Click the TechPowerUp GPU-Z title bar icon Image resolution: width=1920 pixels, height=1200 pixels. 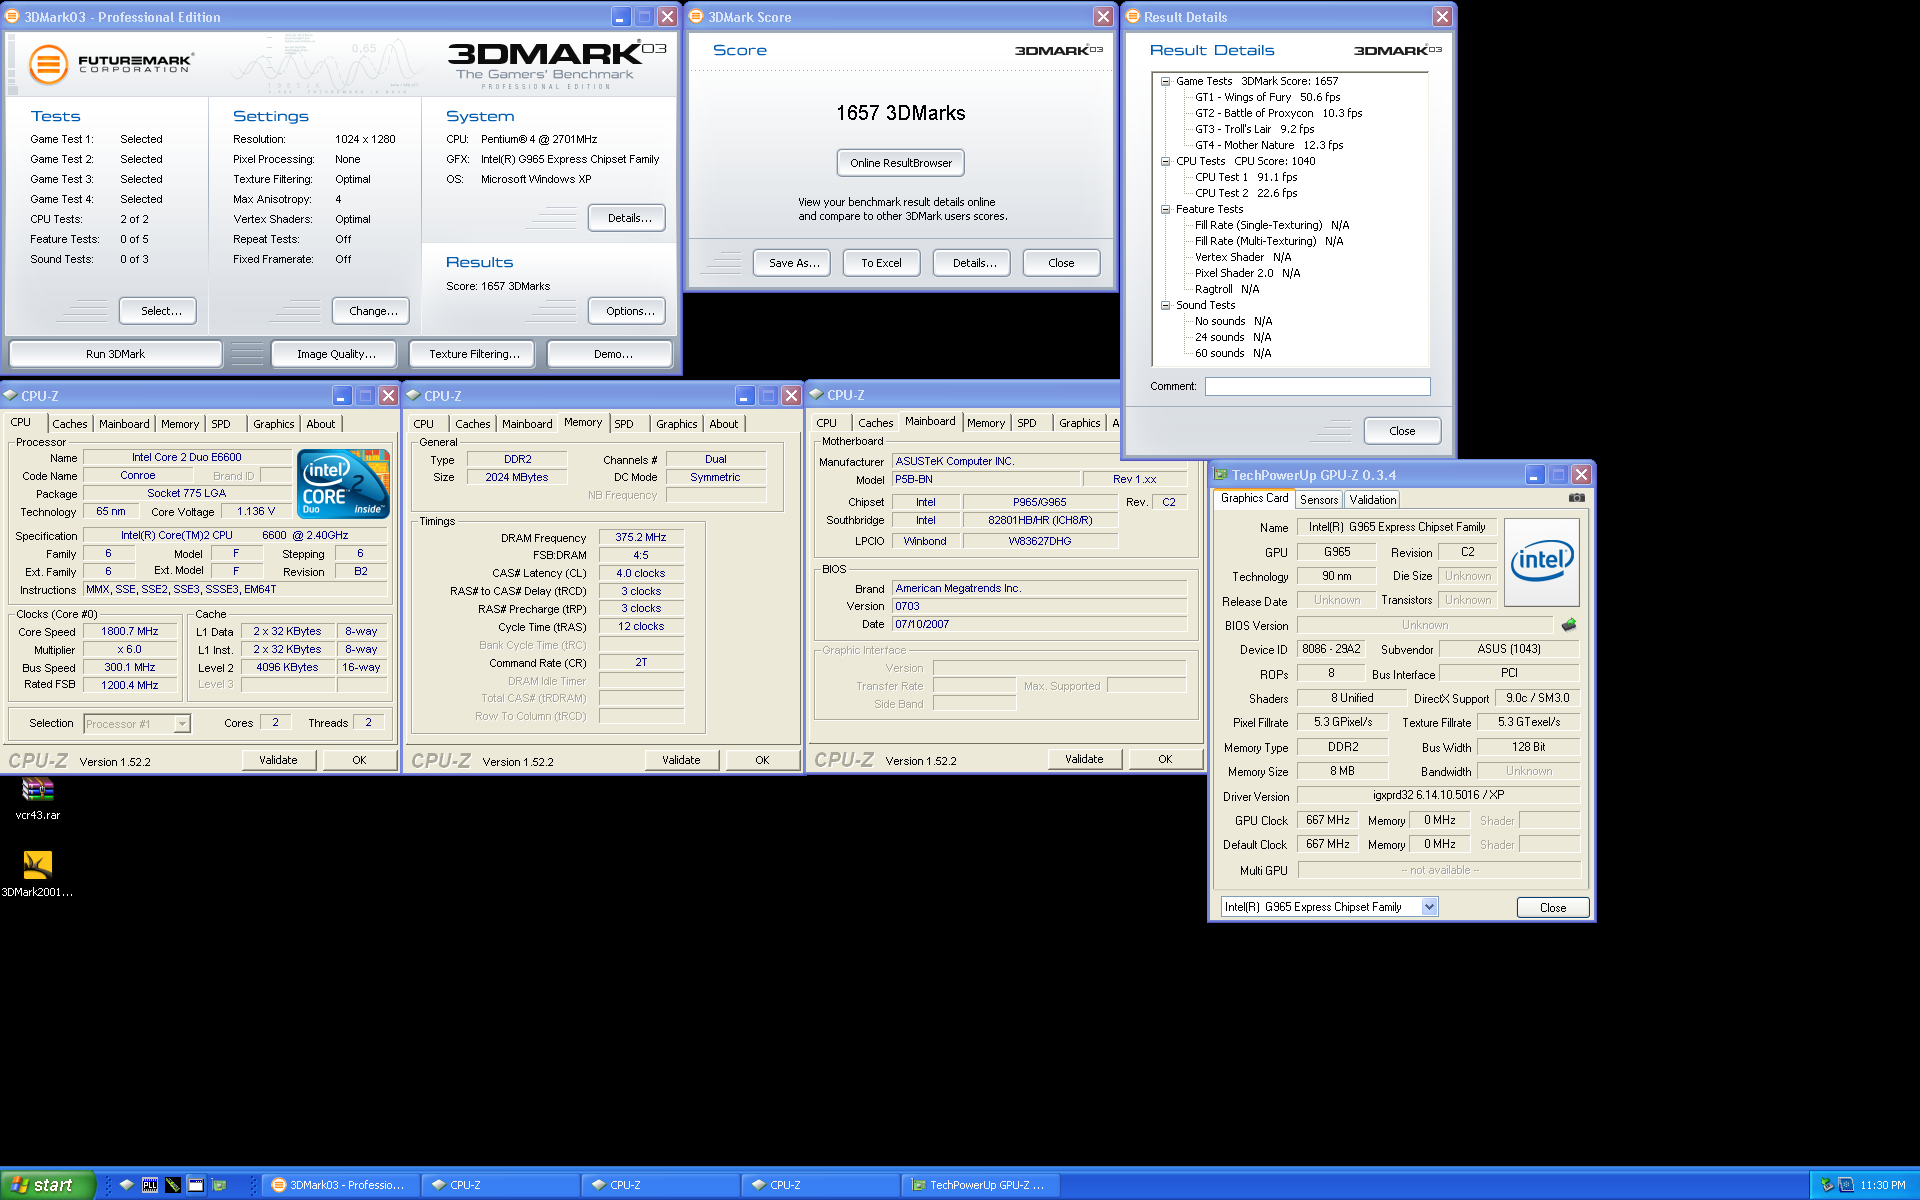1221,474
